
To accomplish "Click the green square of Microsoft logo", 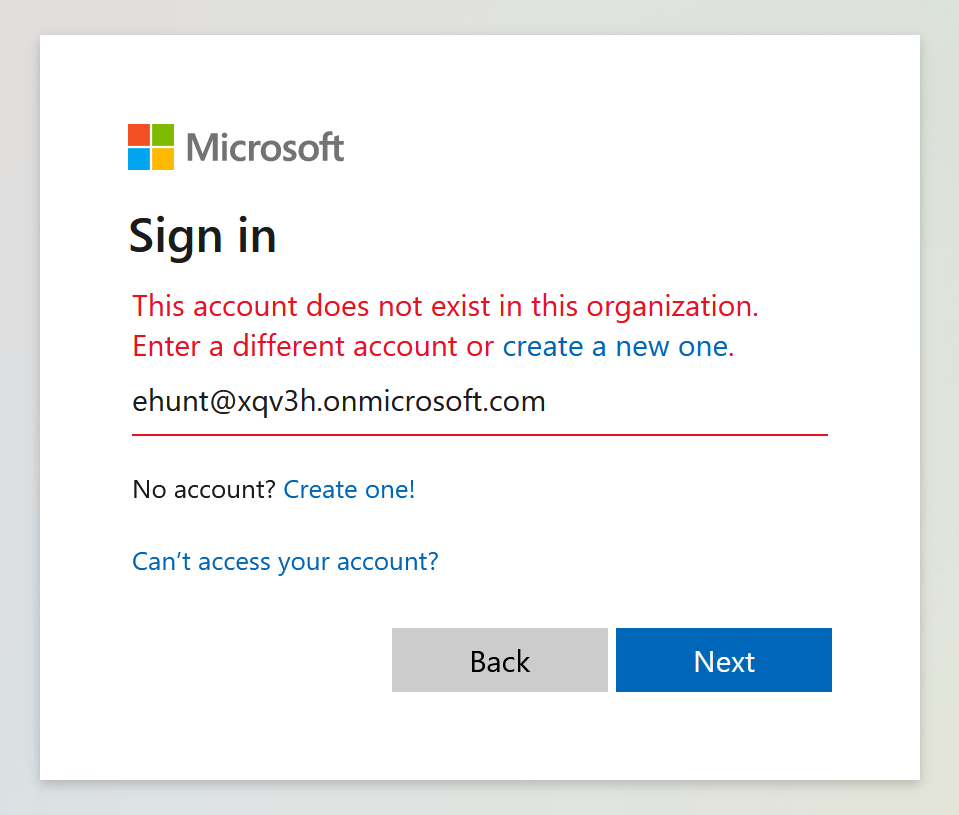I will (x=163, y=135).
